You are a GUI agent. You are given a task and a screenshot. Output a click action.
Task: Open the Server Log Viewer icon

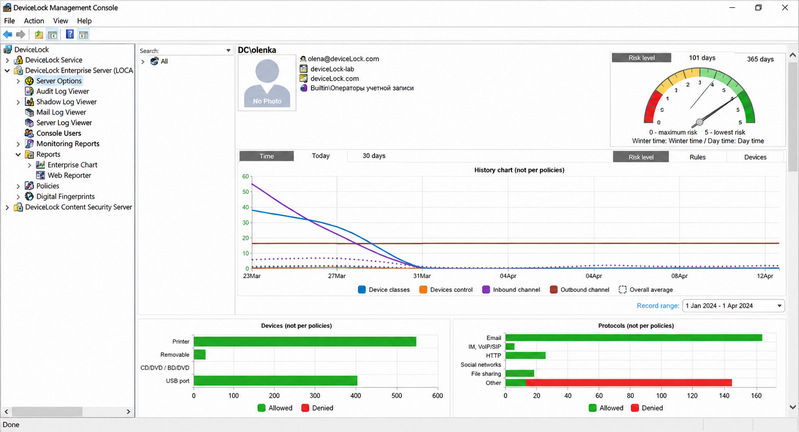tap(30, 123)
